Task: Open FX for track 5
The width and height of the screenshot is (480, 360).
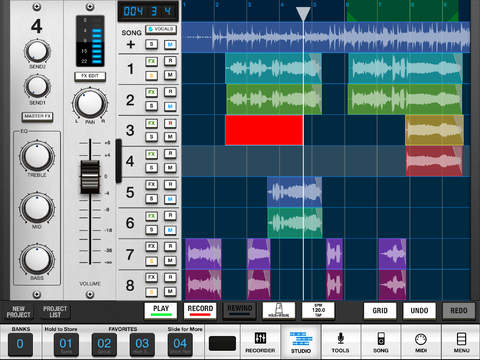Action: pyautogui.click(x=151, y=185)
